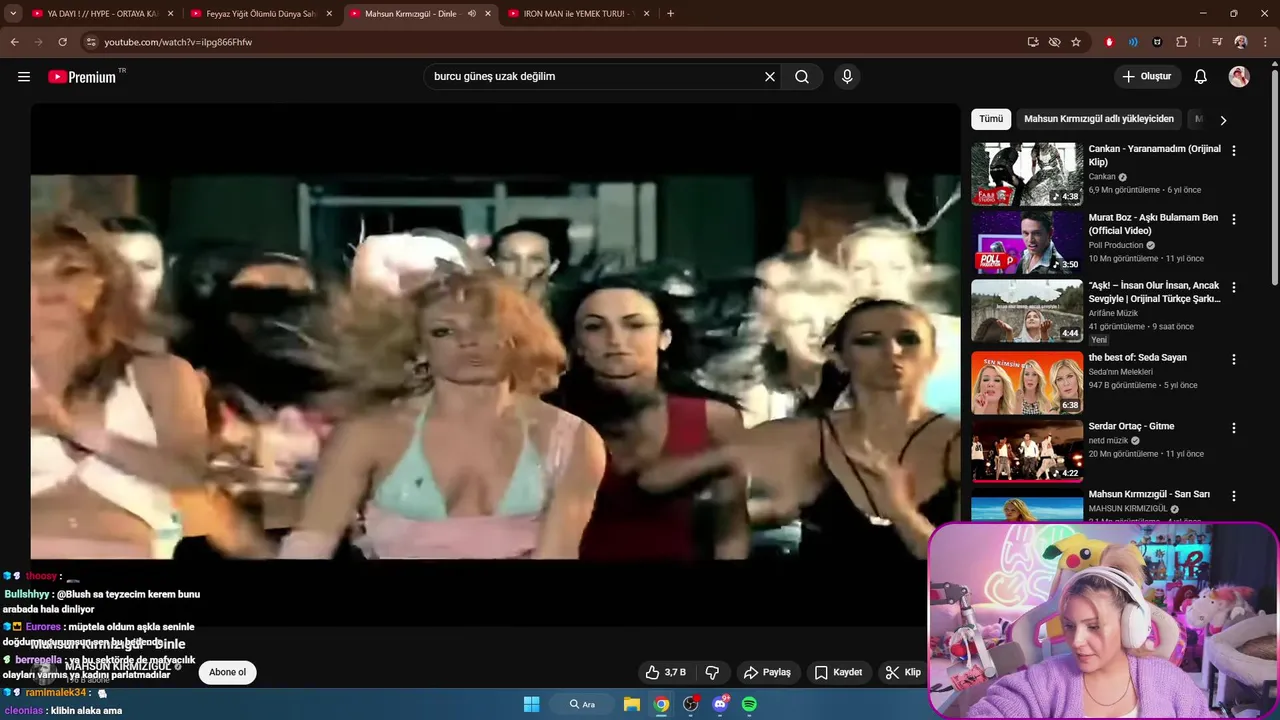Open Aşk İnsan Olur İnsan thumbnail
Viewport: 1280px width, 720px height.
[1027, 310]
